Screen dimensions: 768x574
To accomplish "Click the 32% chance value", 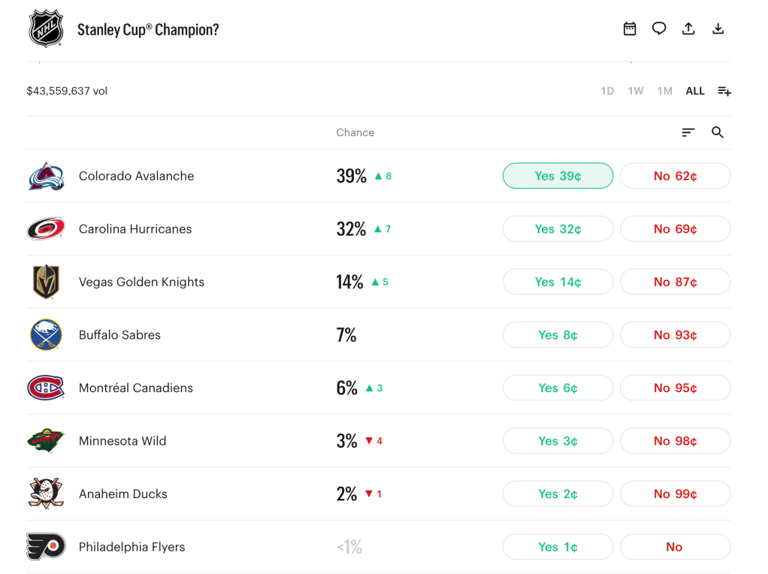I will pyautogui.click(x=351, y=229).
